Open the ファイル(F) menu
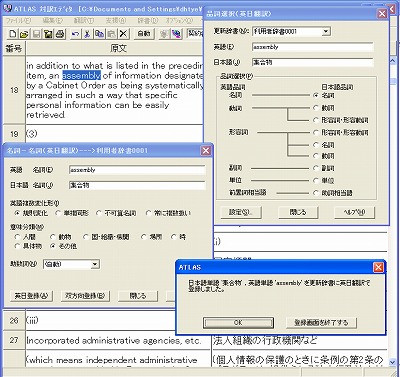The height and width of the screenshot is (377, 400). pos(18,21)
